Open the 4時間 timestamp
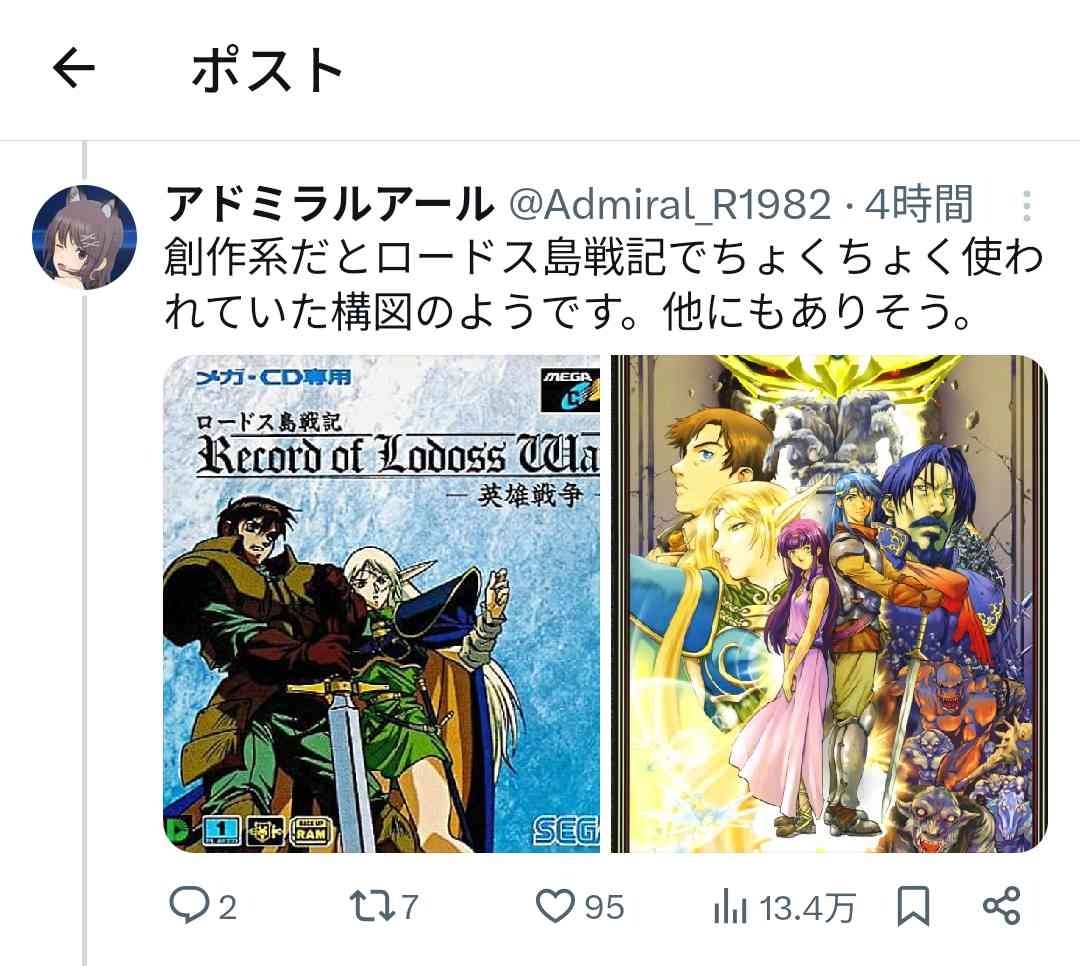The image size is (1080, 966). coord(919,205)
